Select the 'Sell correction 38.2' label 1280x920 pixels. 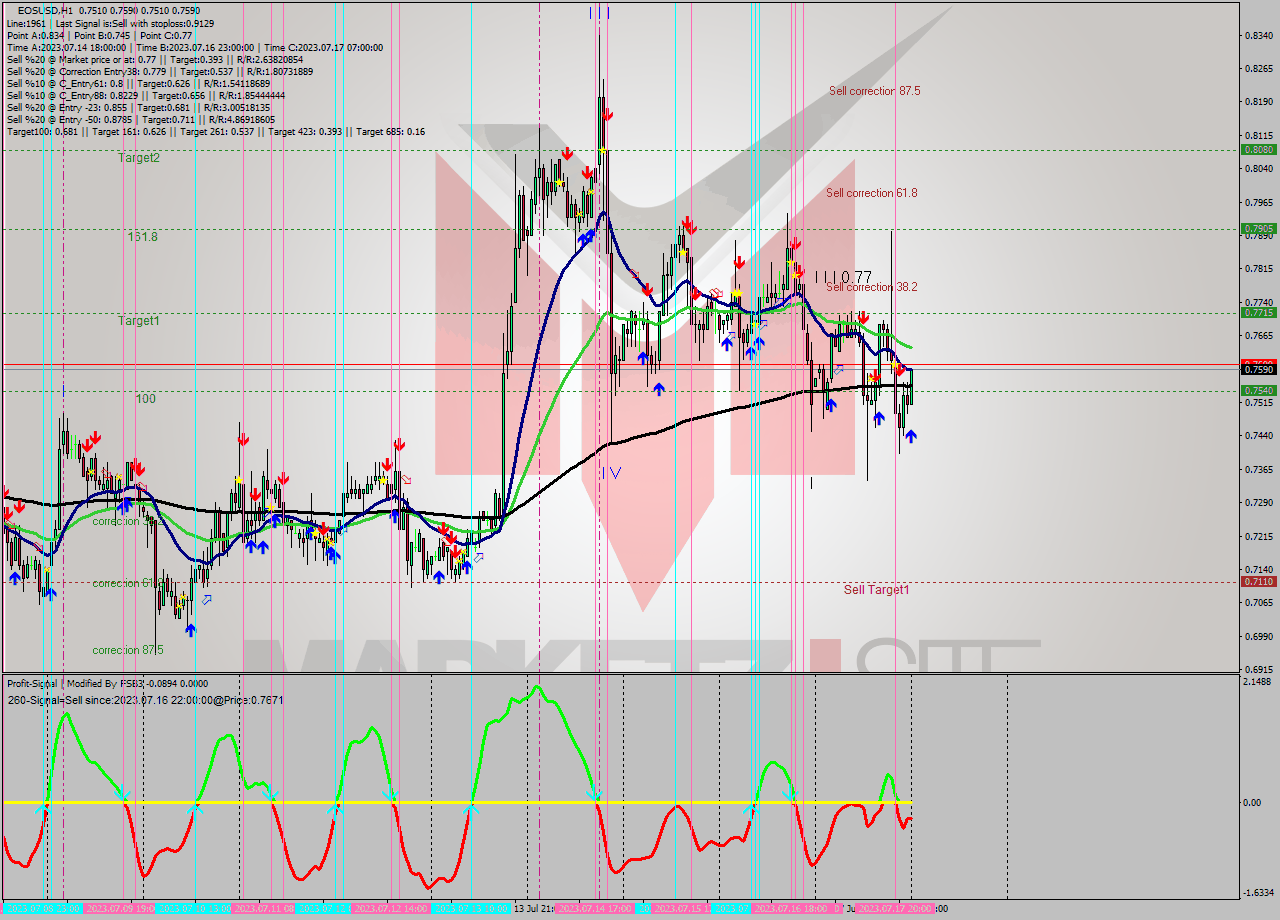(871, 287)
